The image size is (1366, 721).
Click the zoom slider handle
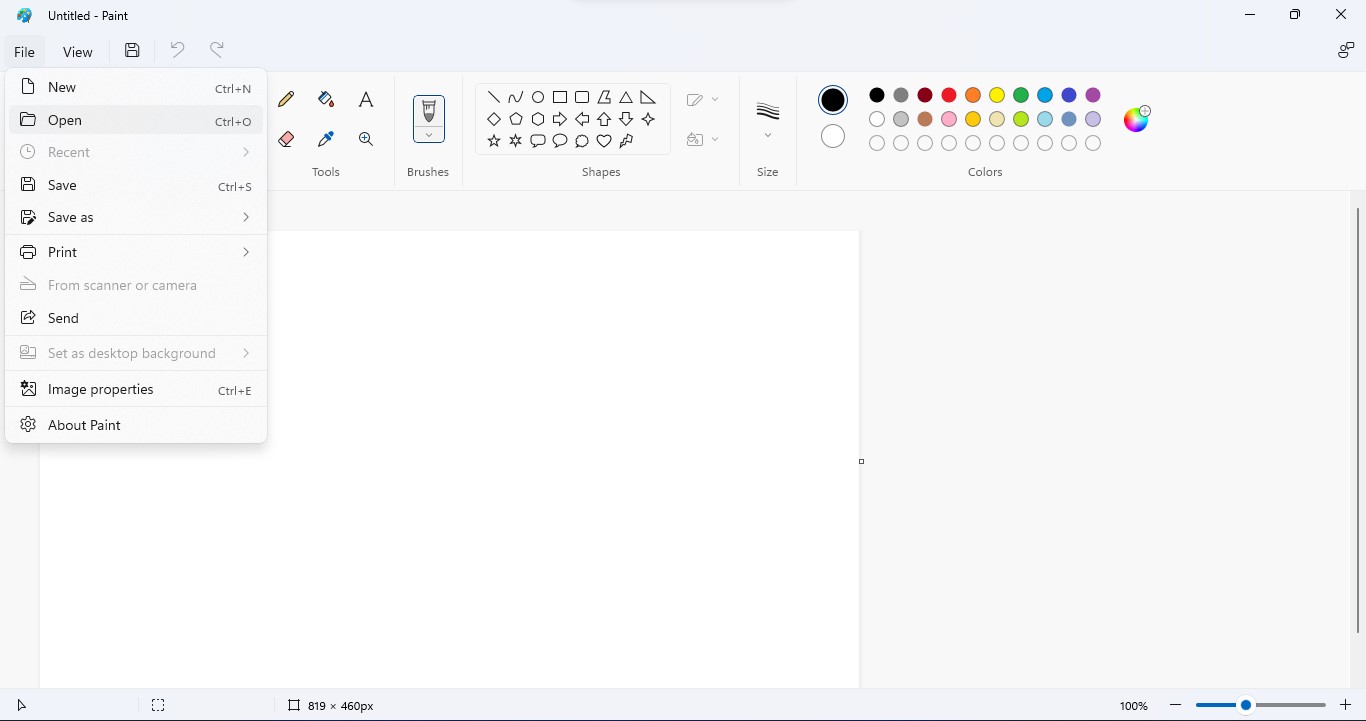(x=1246, y=705)
